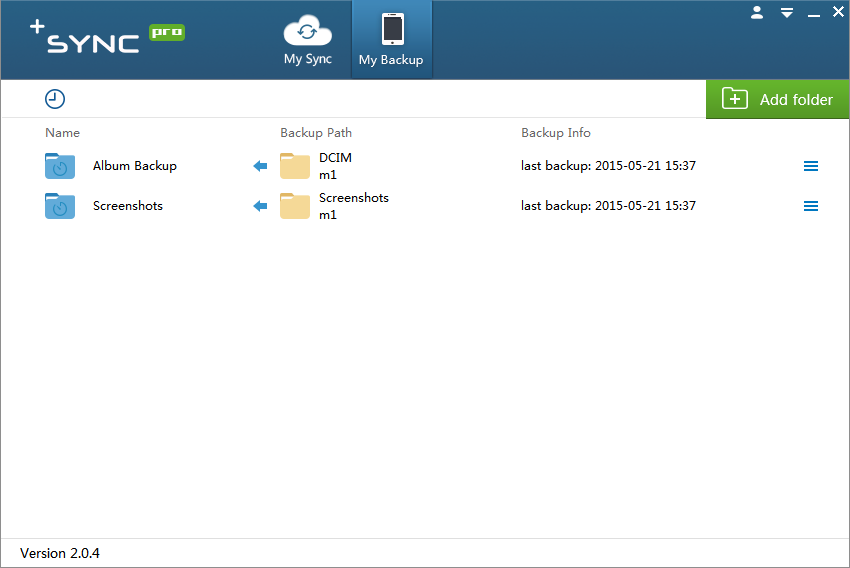Select the Screenshots entry name
This screenshot has width=850, height=568.
click(128, 206)
